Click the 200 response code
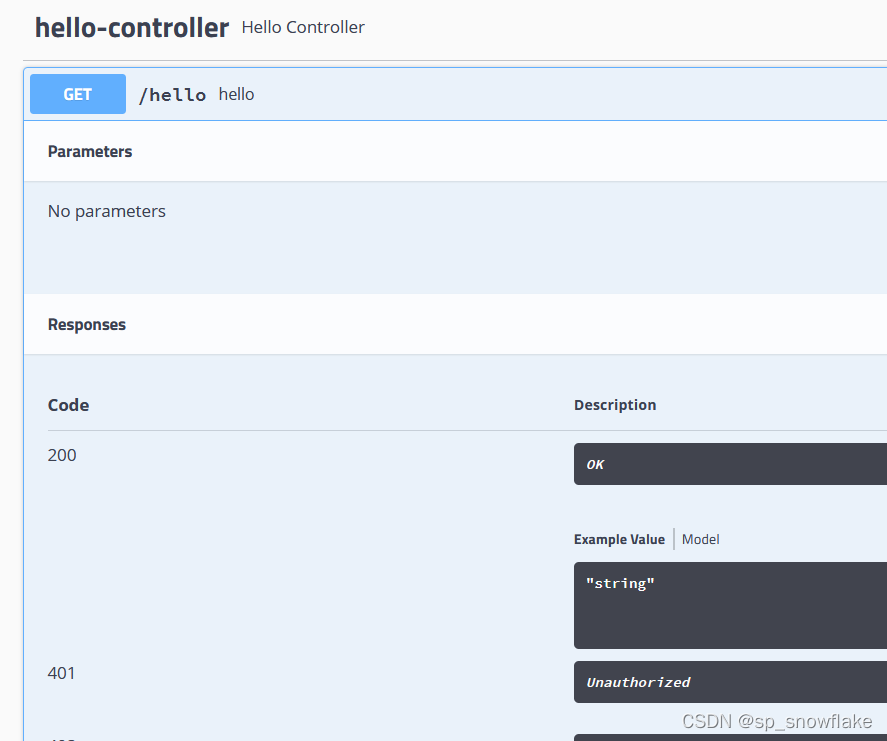Image resolution: width=887 pixels, height=741 pixels. tap(62, 455)
